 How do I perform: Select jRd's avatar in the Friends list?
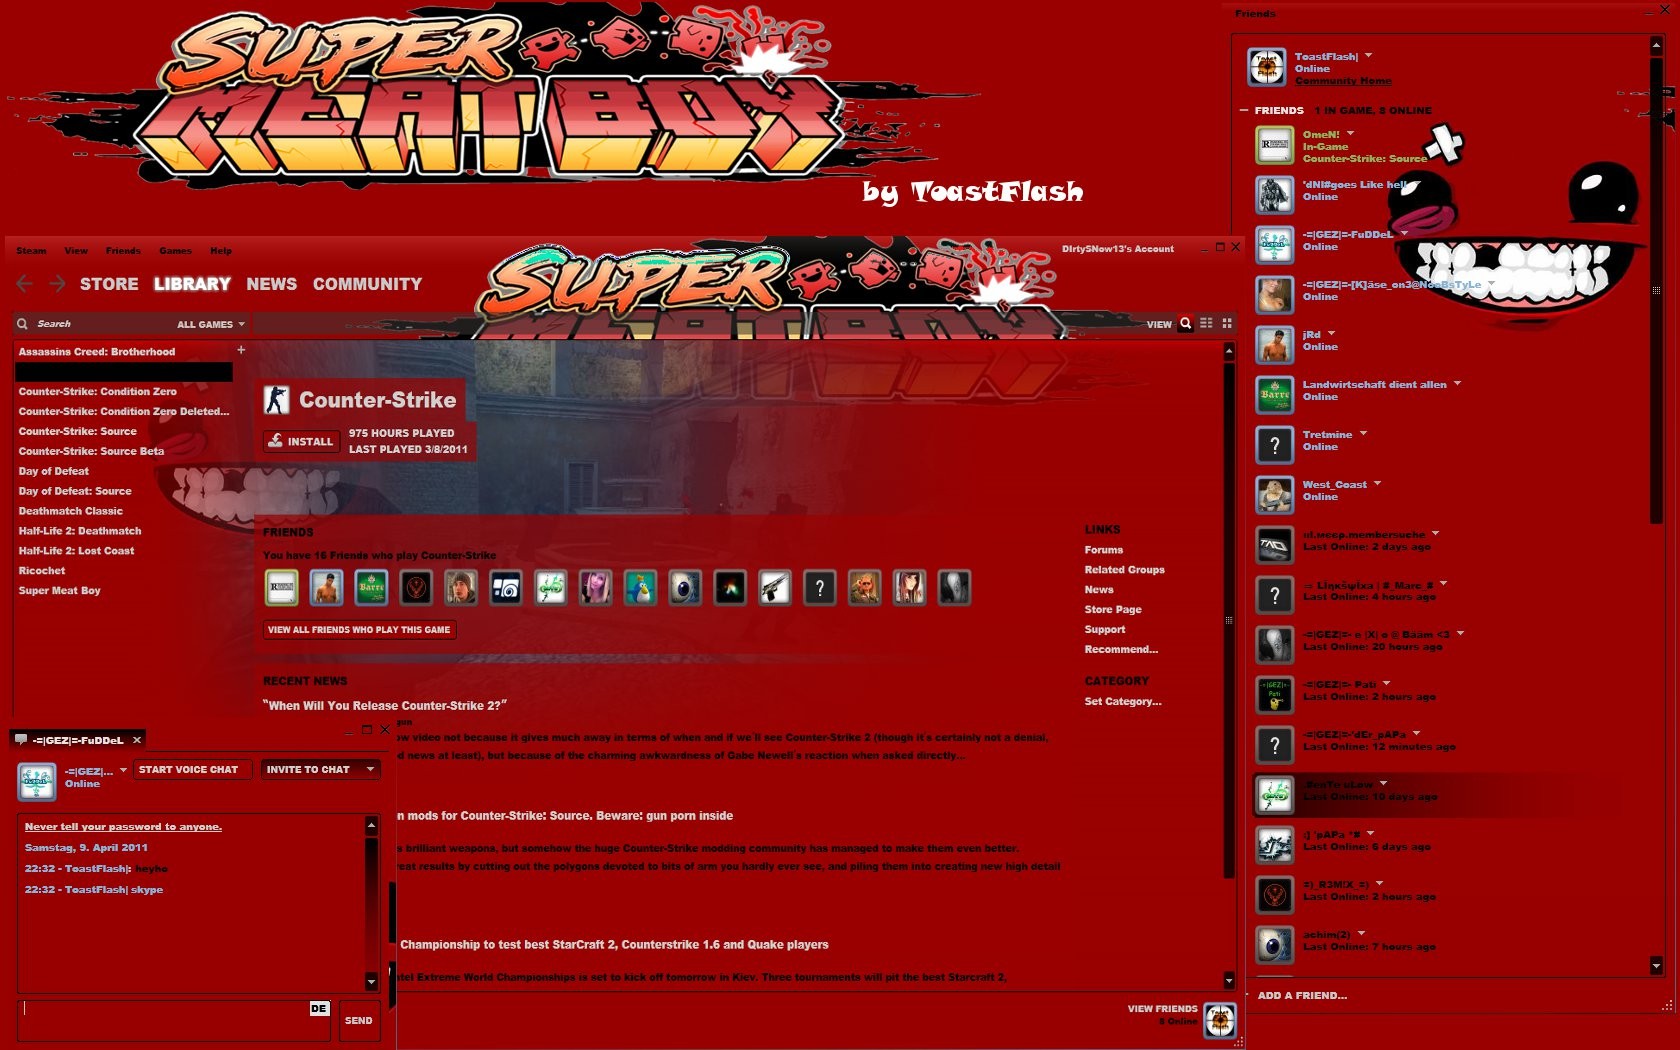[1274, 345]
